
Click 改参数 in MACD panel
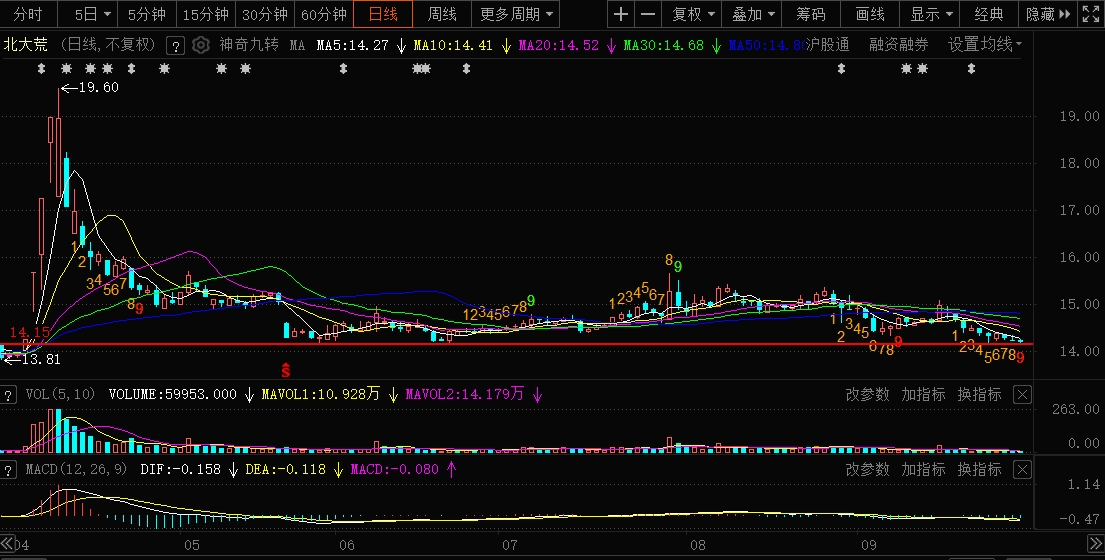[867, 470]
